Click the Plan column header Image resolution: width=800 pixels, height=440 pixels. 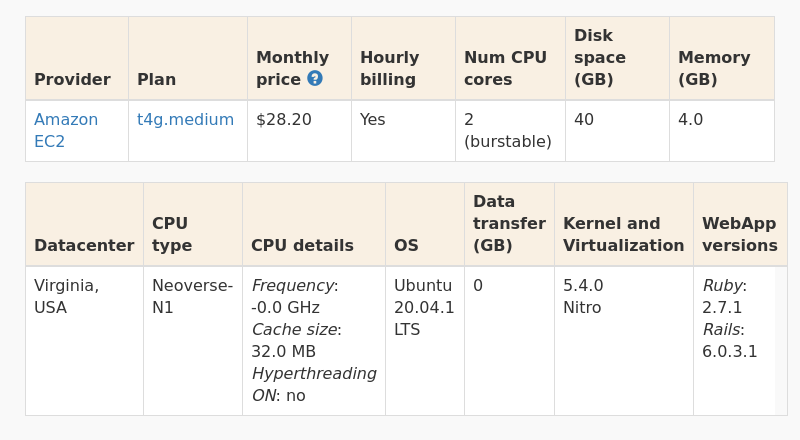tap(156, 80)
